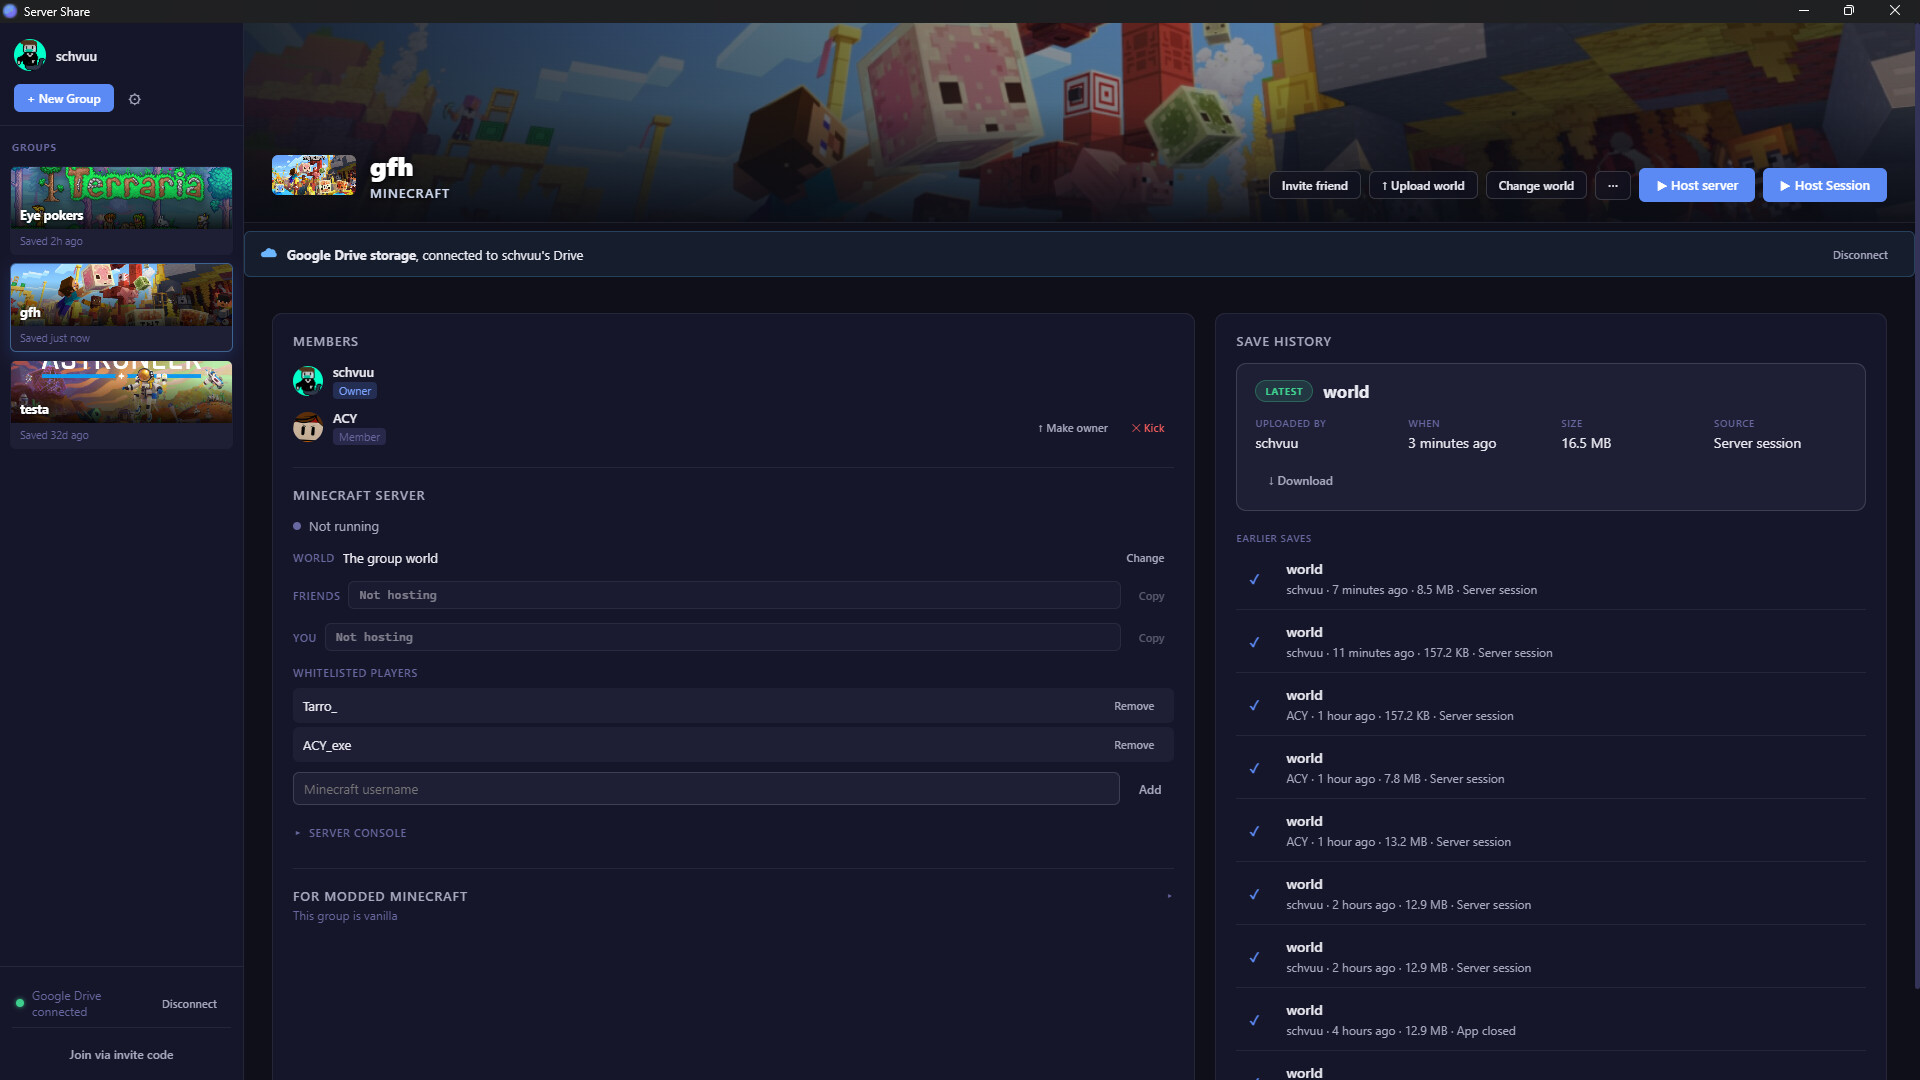Start Host Session
Screen dimensions: 1920x1080
point(1824,185)
